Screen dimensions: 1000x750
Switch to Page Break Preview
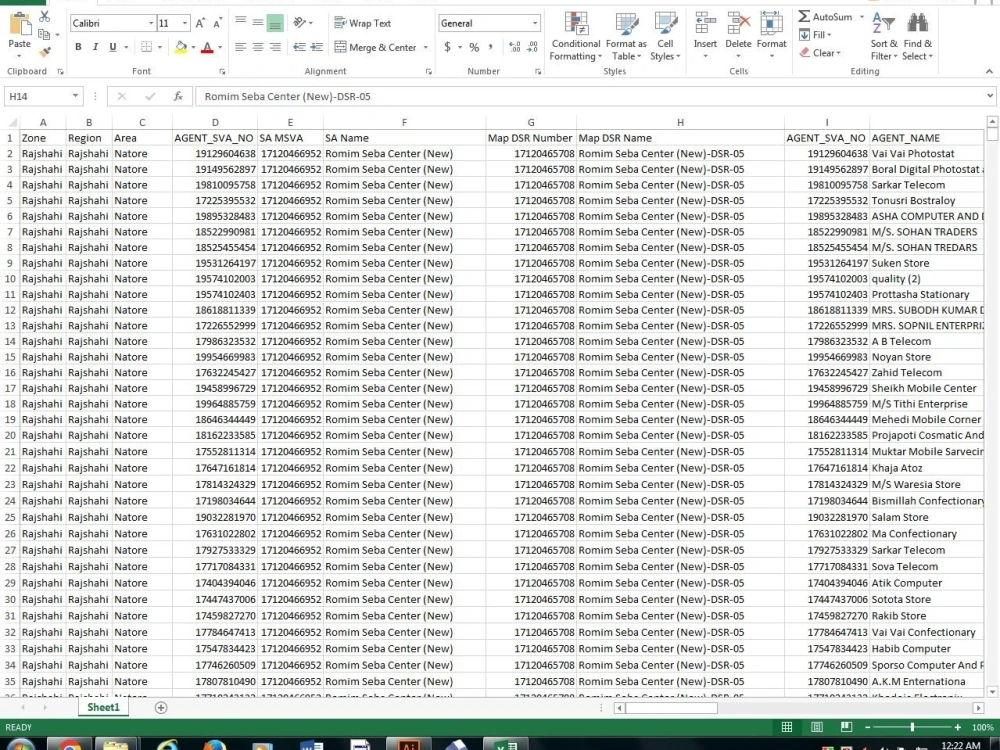coord(846,727)
